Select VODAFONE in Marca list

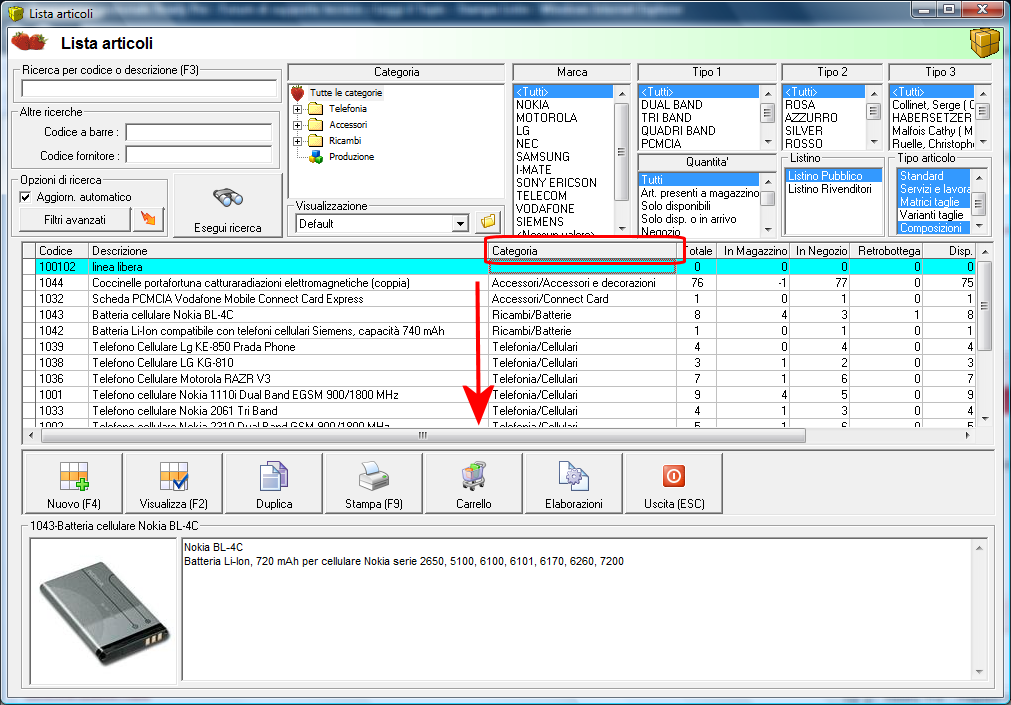click(564, 208)
